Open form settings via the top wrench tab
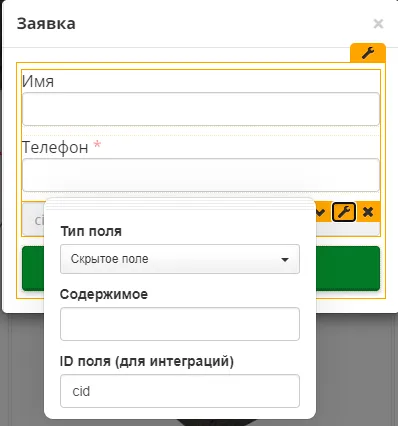This screenshot has height=426, width=398. click(368, 53)
